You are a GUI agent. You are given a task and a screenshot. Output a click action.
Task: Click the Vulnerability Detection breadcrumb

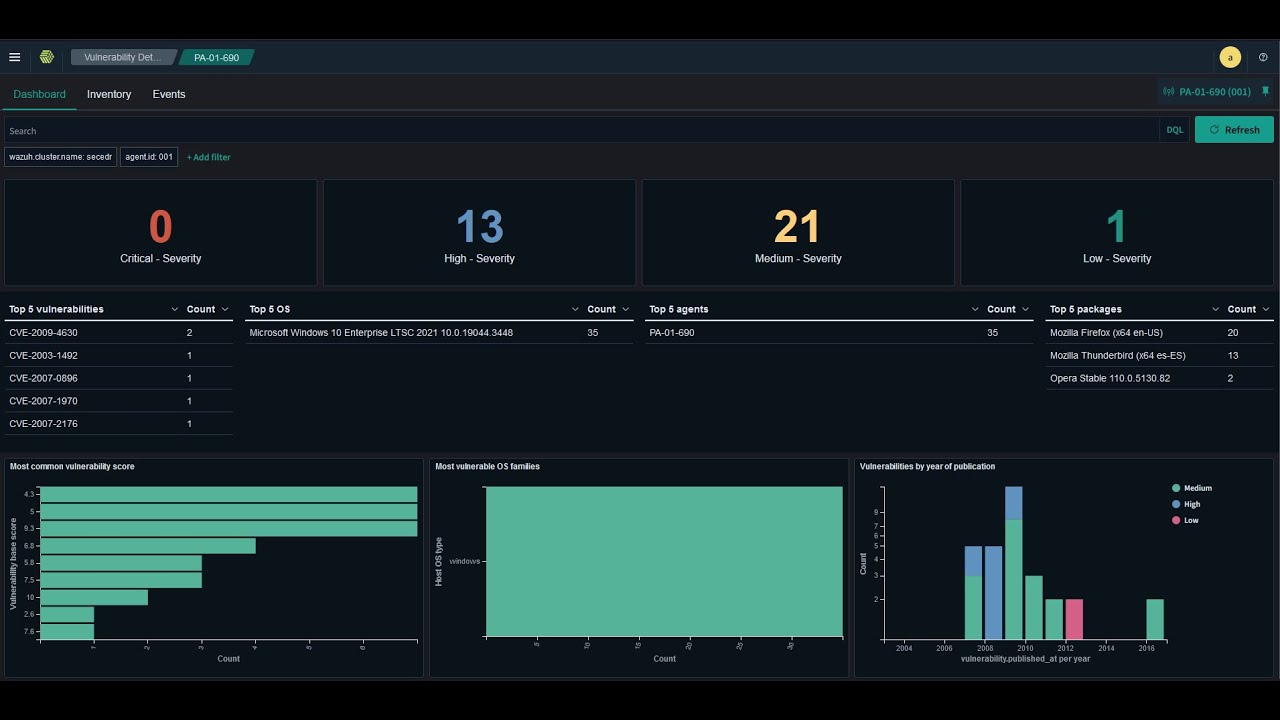(123, 57)
